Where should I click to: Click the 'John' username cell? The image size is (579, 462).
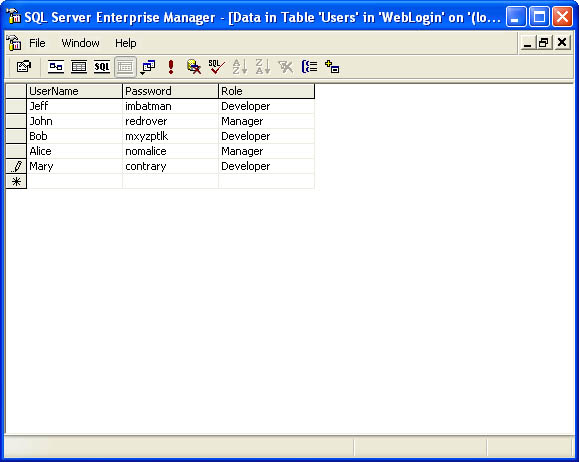74,122
